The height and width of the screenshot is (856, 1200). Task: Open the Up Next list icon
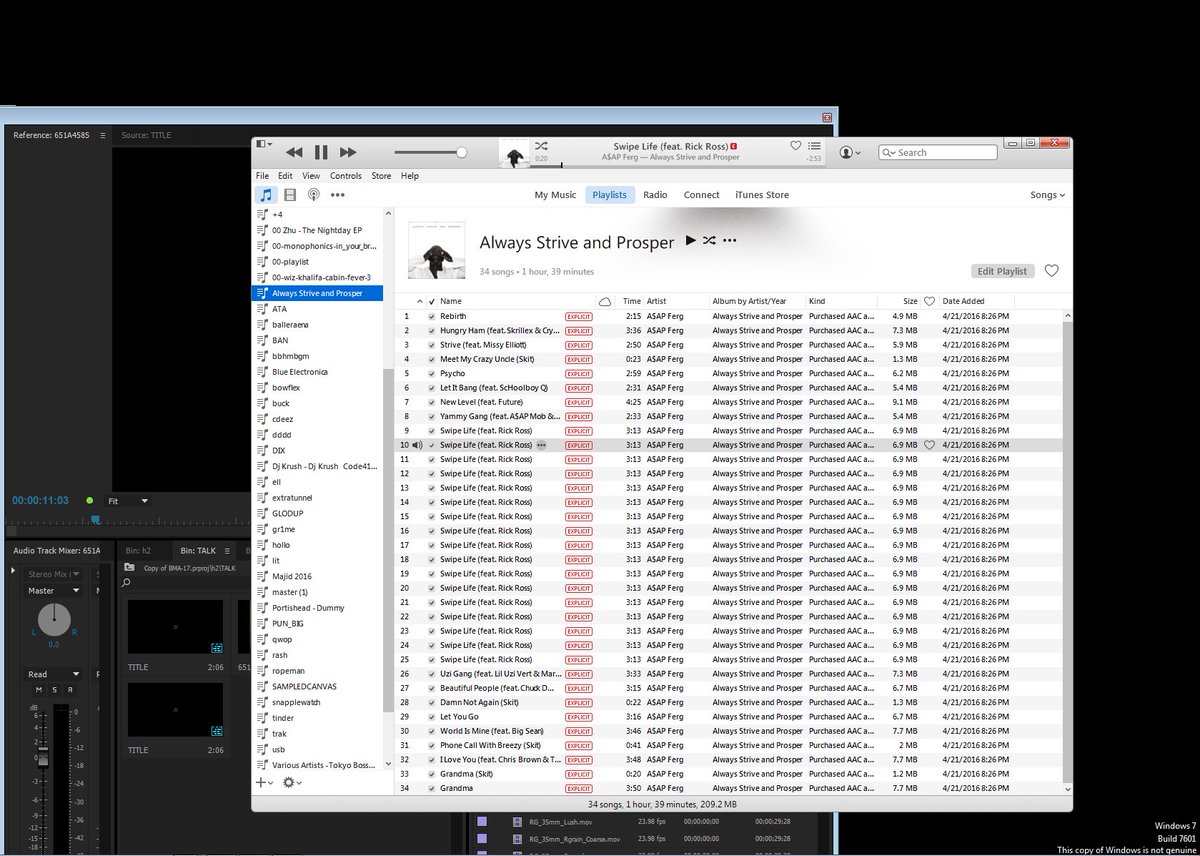coord(815,146)
